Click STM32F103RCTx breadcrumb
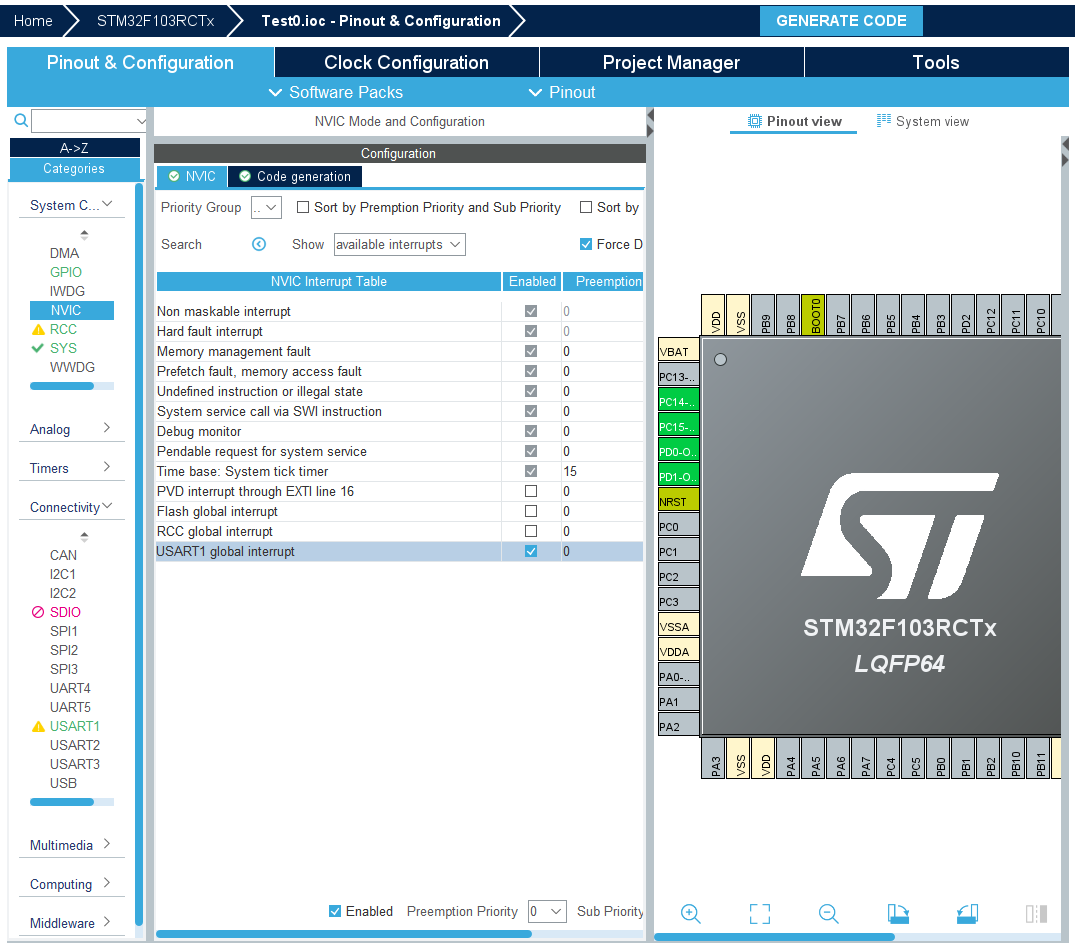This screenshot has width=1075, height=946. click(156, 21)
